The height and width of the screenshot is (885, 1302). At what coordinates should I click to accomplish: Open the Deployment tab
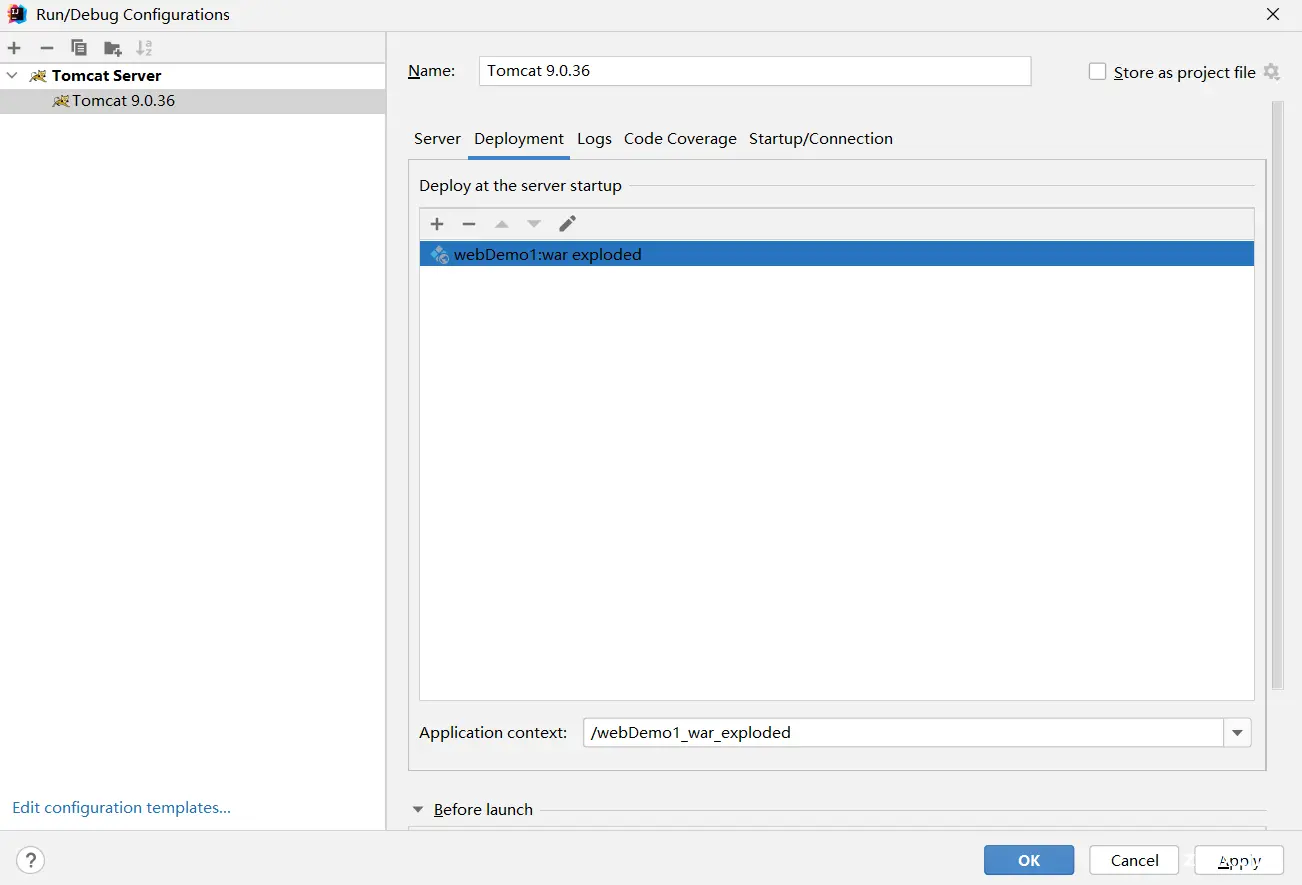point(519,139)
